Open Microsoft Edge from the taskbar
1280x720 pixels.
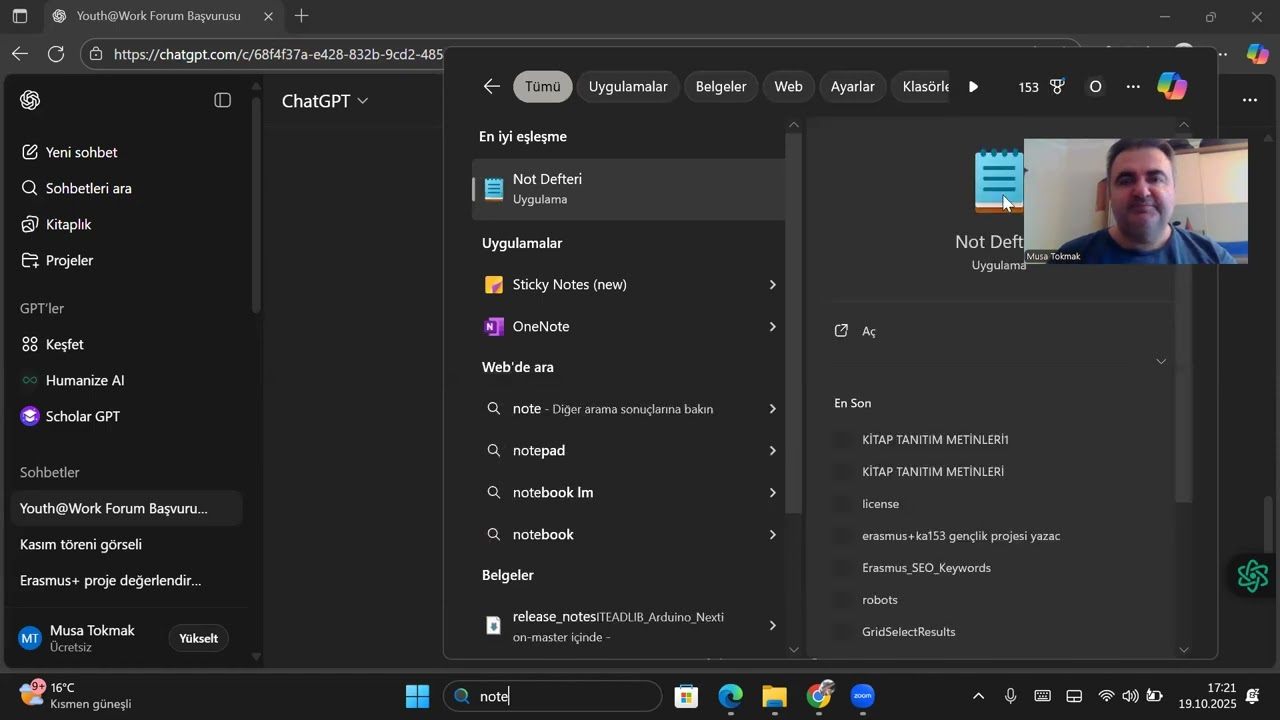pos(730,696)
